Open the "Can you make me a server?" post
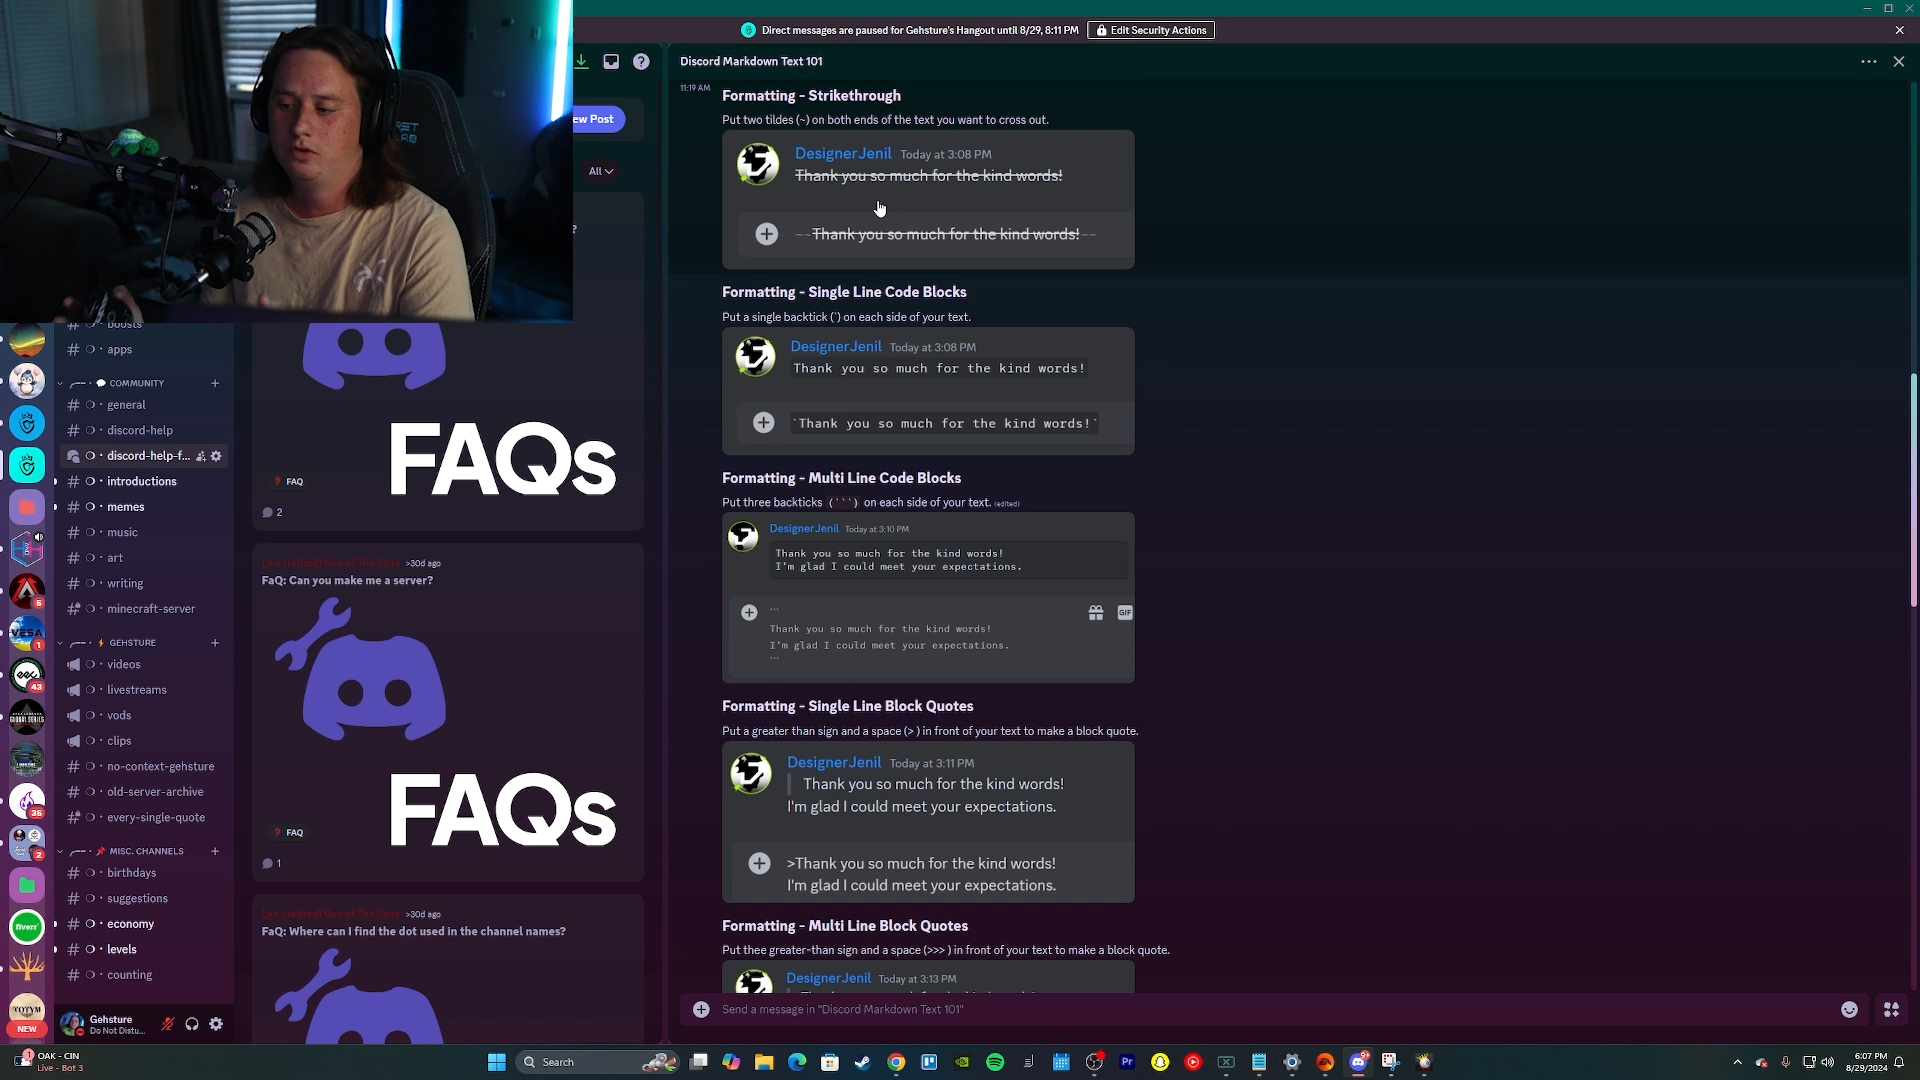The image size is (1920, 1080). pyautogui.click(x=347, y=581)
